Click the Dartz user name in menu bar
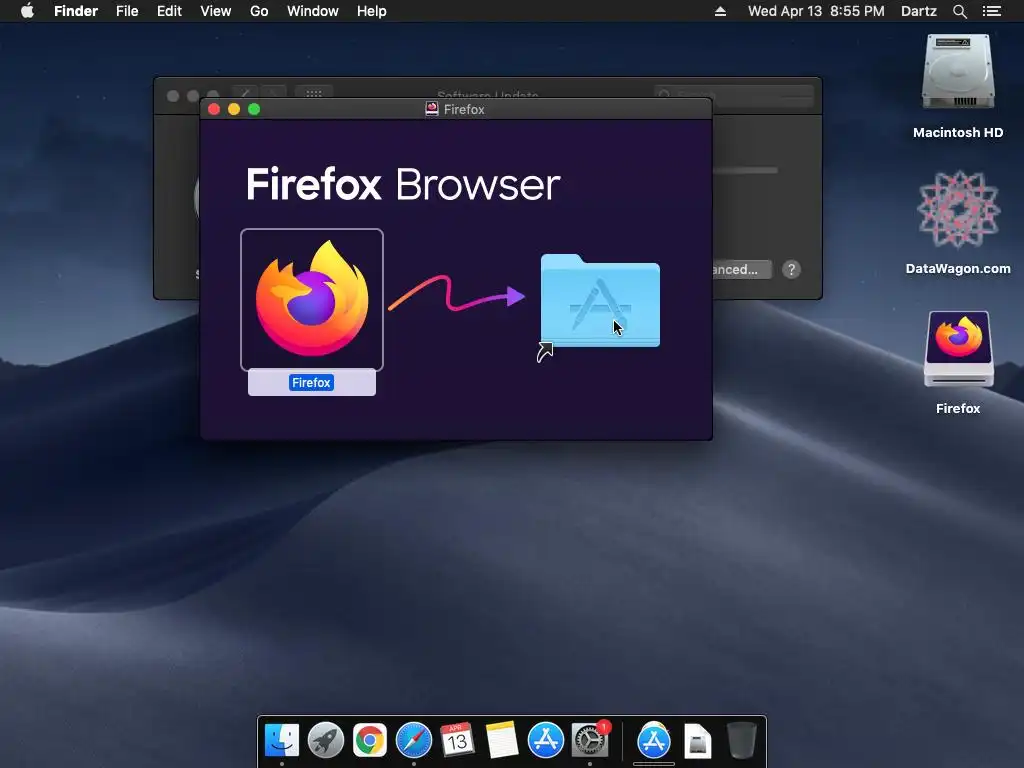The image size is (1024, 768). click(919, 11)
